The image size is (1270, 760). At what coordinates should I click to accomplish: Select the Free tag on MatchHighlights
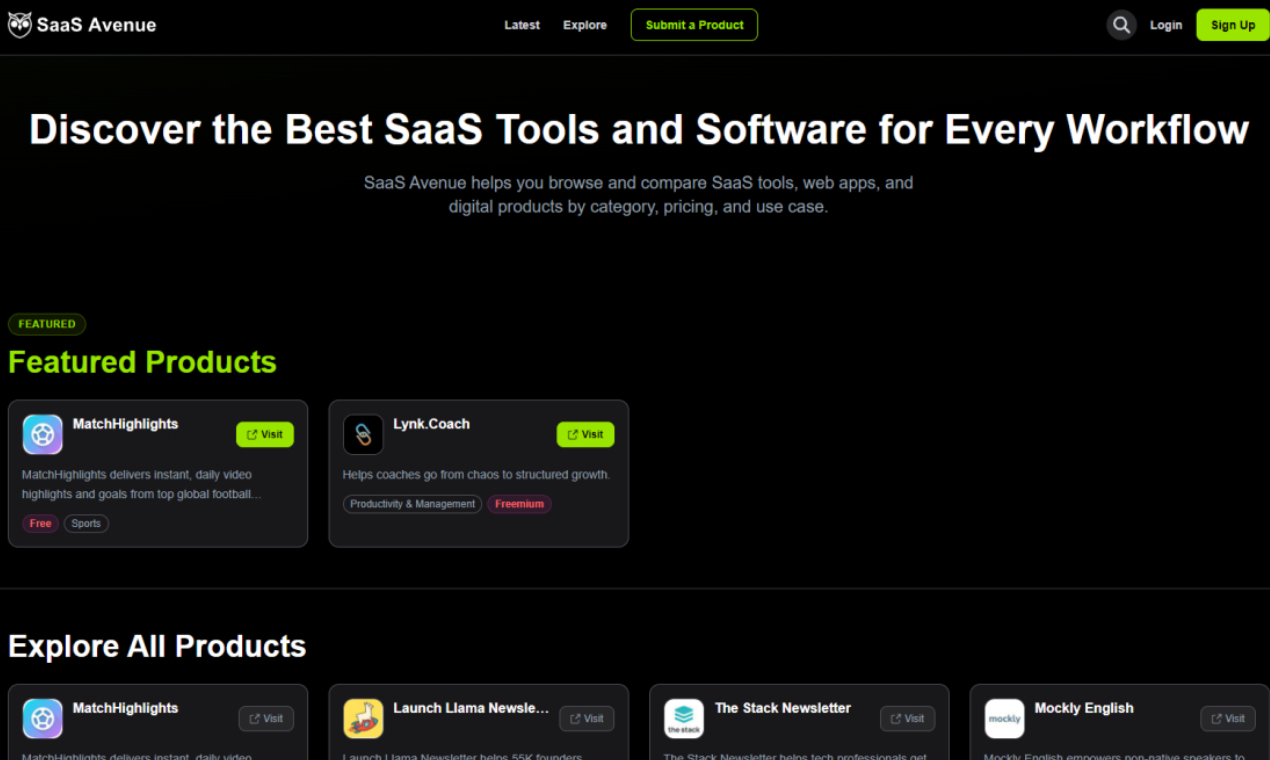[41, 523]
